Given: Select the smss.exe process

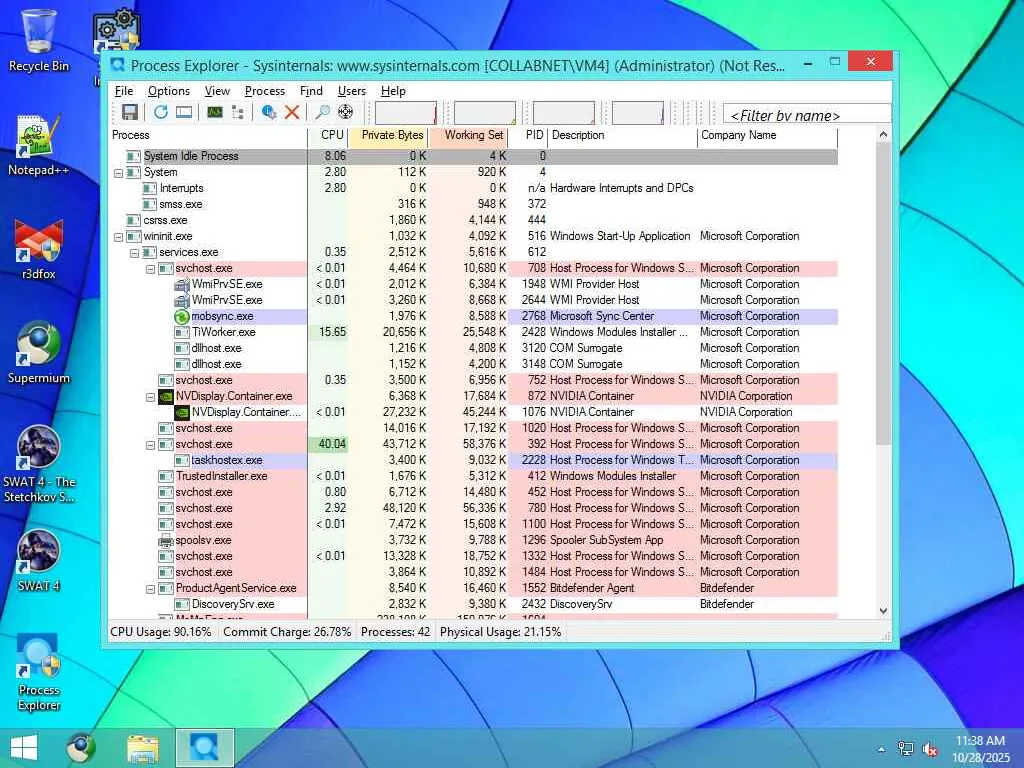Looking at the screenshot, I should tap(181, 204).
